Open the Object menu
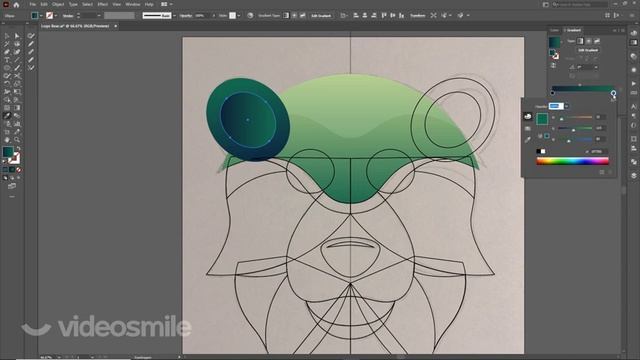This screenshot has height=360, width=640. pyautogui.click(x=58, y=4)
